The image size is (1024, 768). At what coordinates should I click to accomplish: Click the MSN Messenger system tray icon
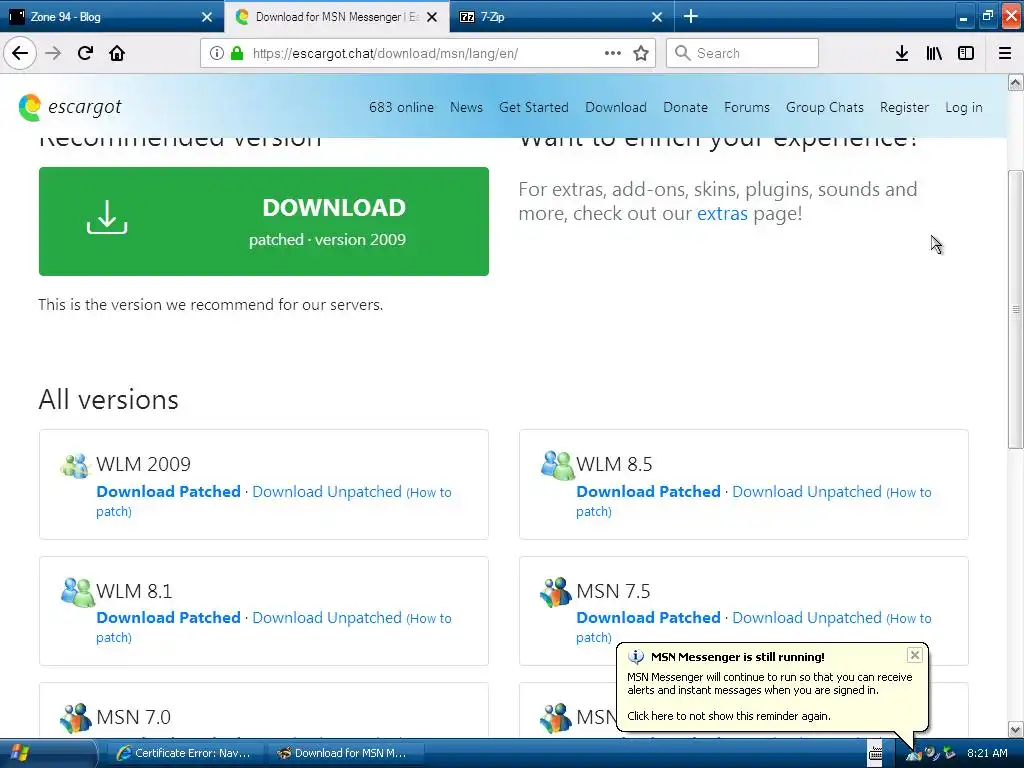pos(914,754)
